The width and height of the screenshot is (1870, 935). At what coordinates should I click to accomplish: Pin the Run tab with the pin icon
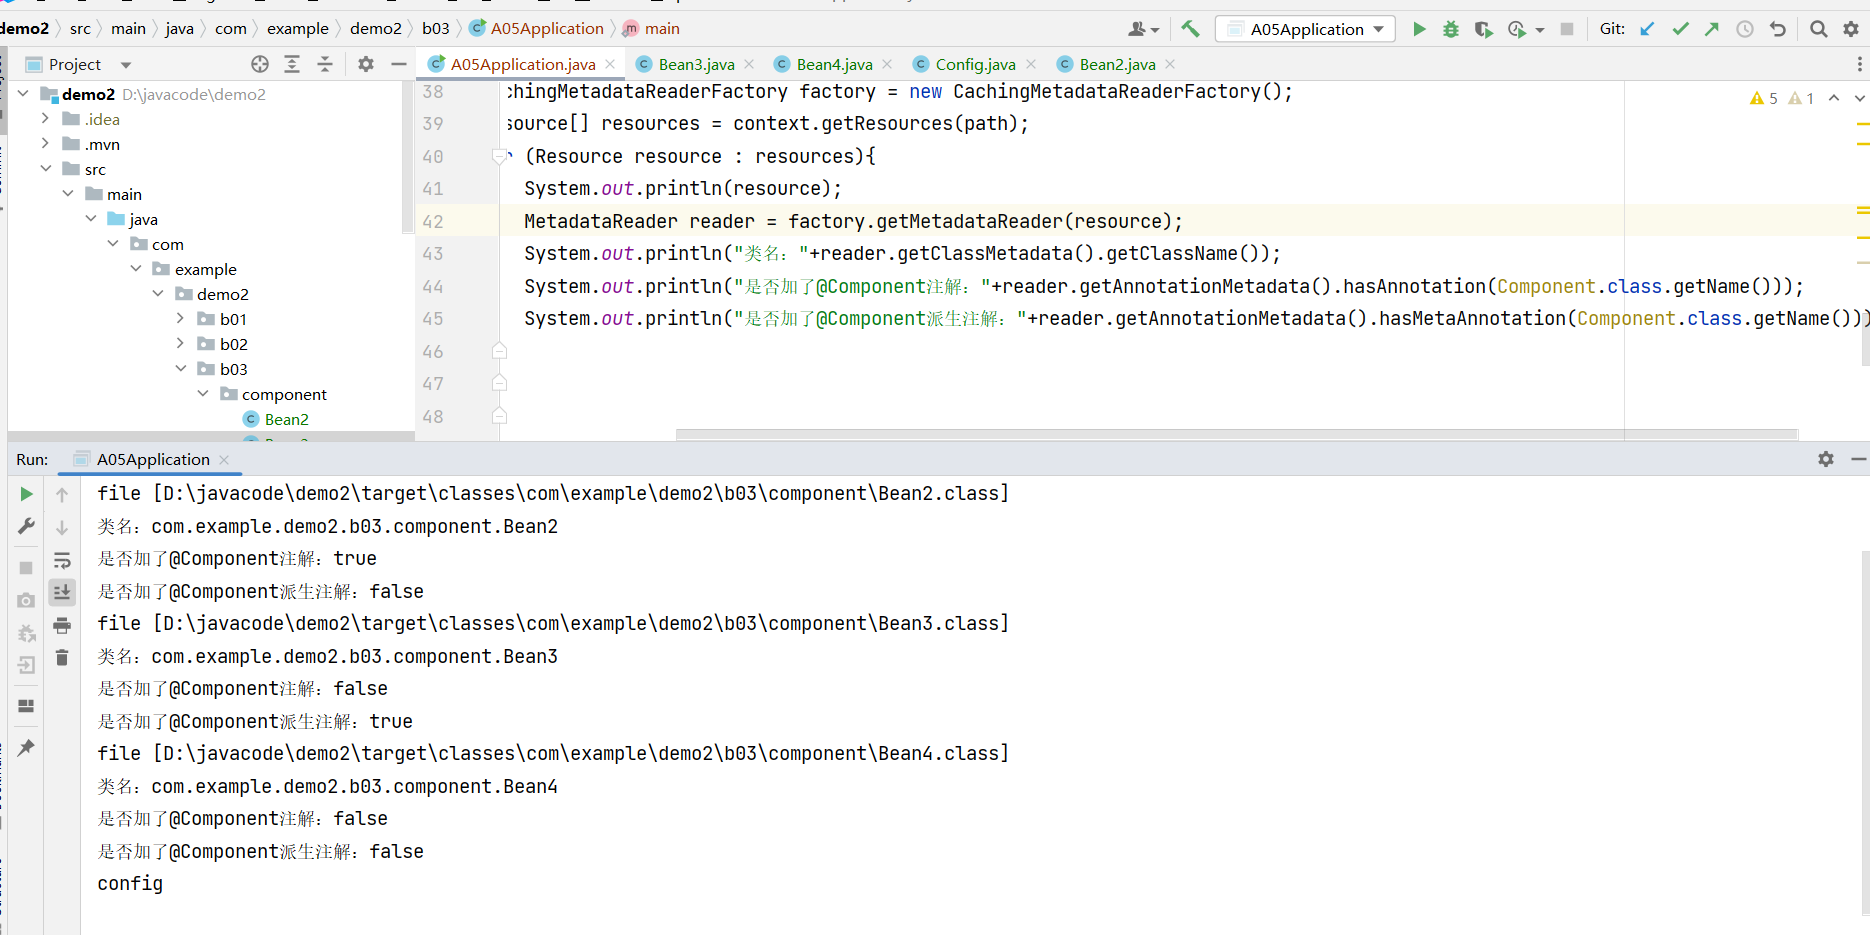point(27,747)
